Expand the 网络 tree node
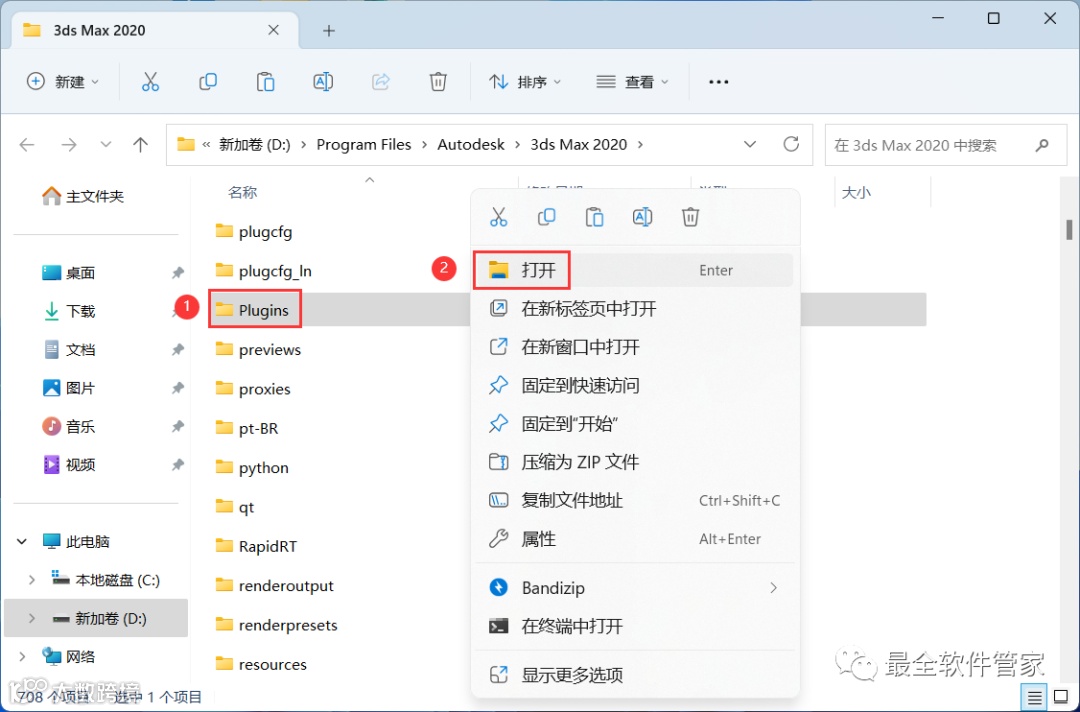 pyautogui.click(x=22, y=656)
